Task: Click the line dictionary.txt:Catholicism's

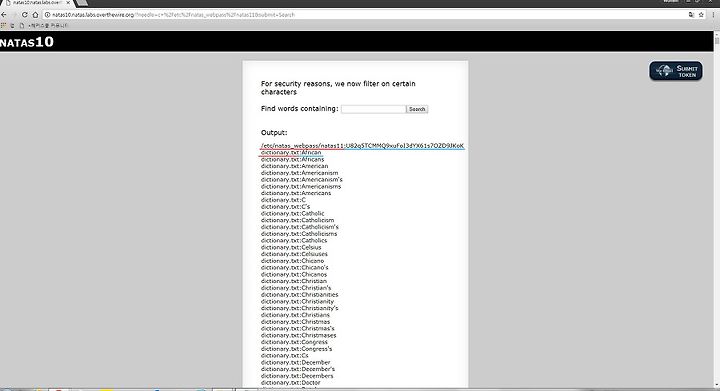Action: 300,227
